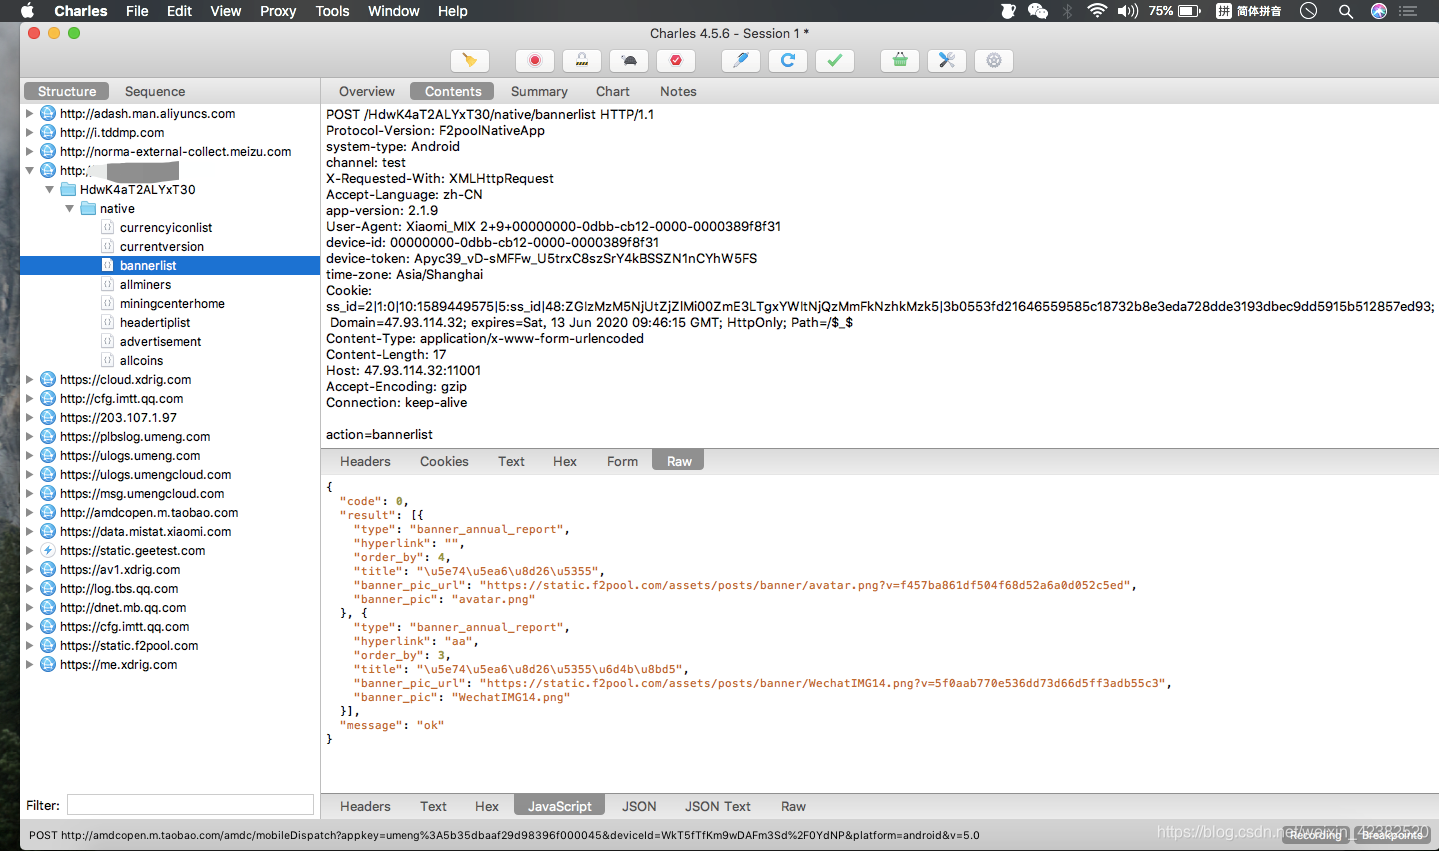Select the http://log.tbs.qq.com host

[x=119, y=588]
